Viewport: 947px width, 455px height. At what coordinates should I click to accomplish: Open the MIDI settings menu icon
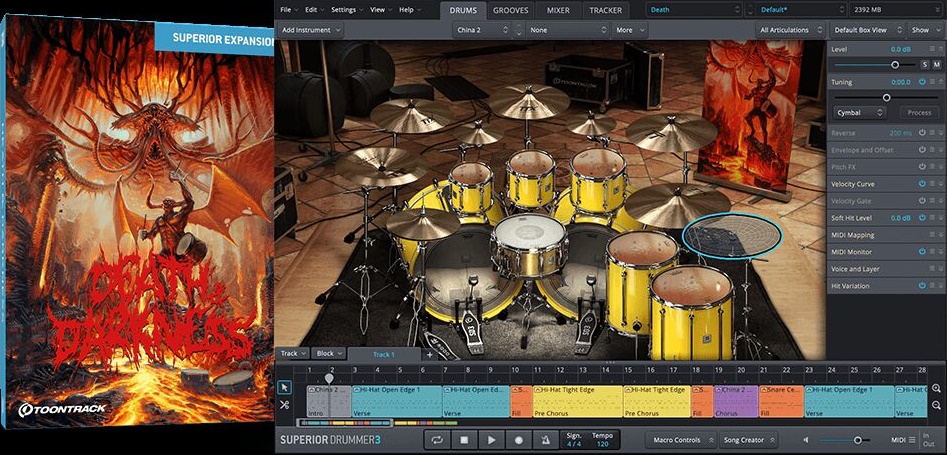912,440
